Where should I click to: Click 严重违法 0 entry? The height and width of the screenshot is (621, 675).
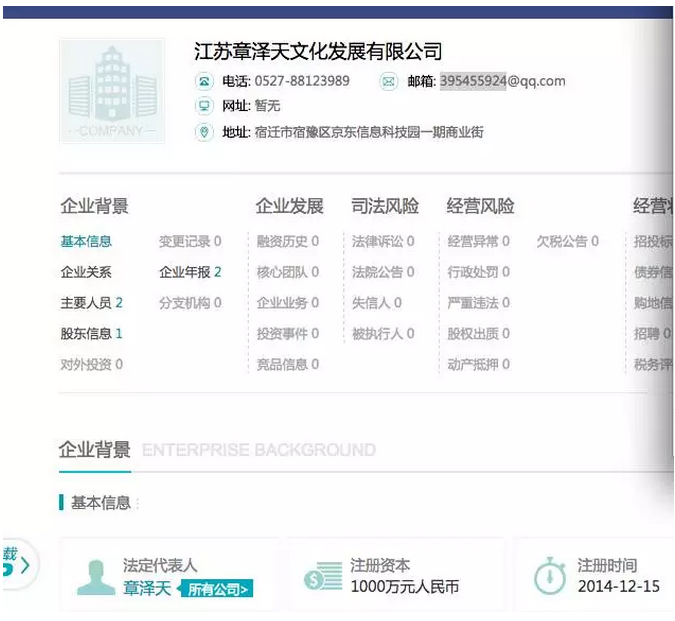[x=478, y=303]
